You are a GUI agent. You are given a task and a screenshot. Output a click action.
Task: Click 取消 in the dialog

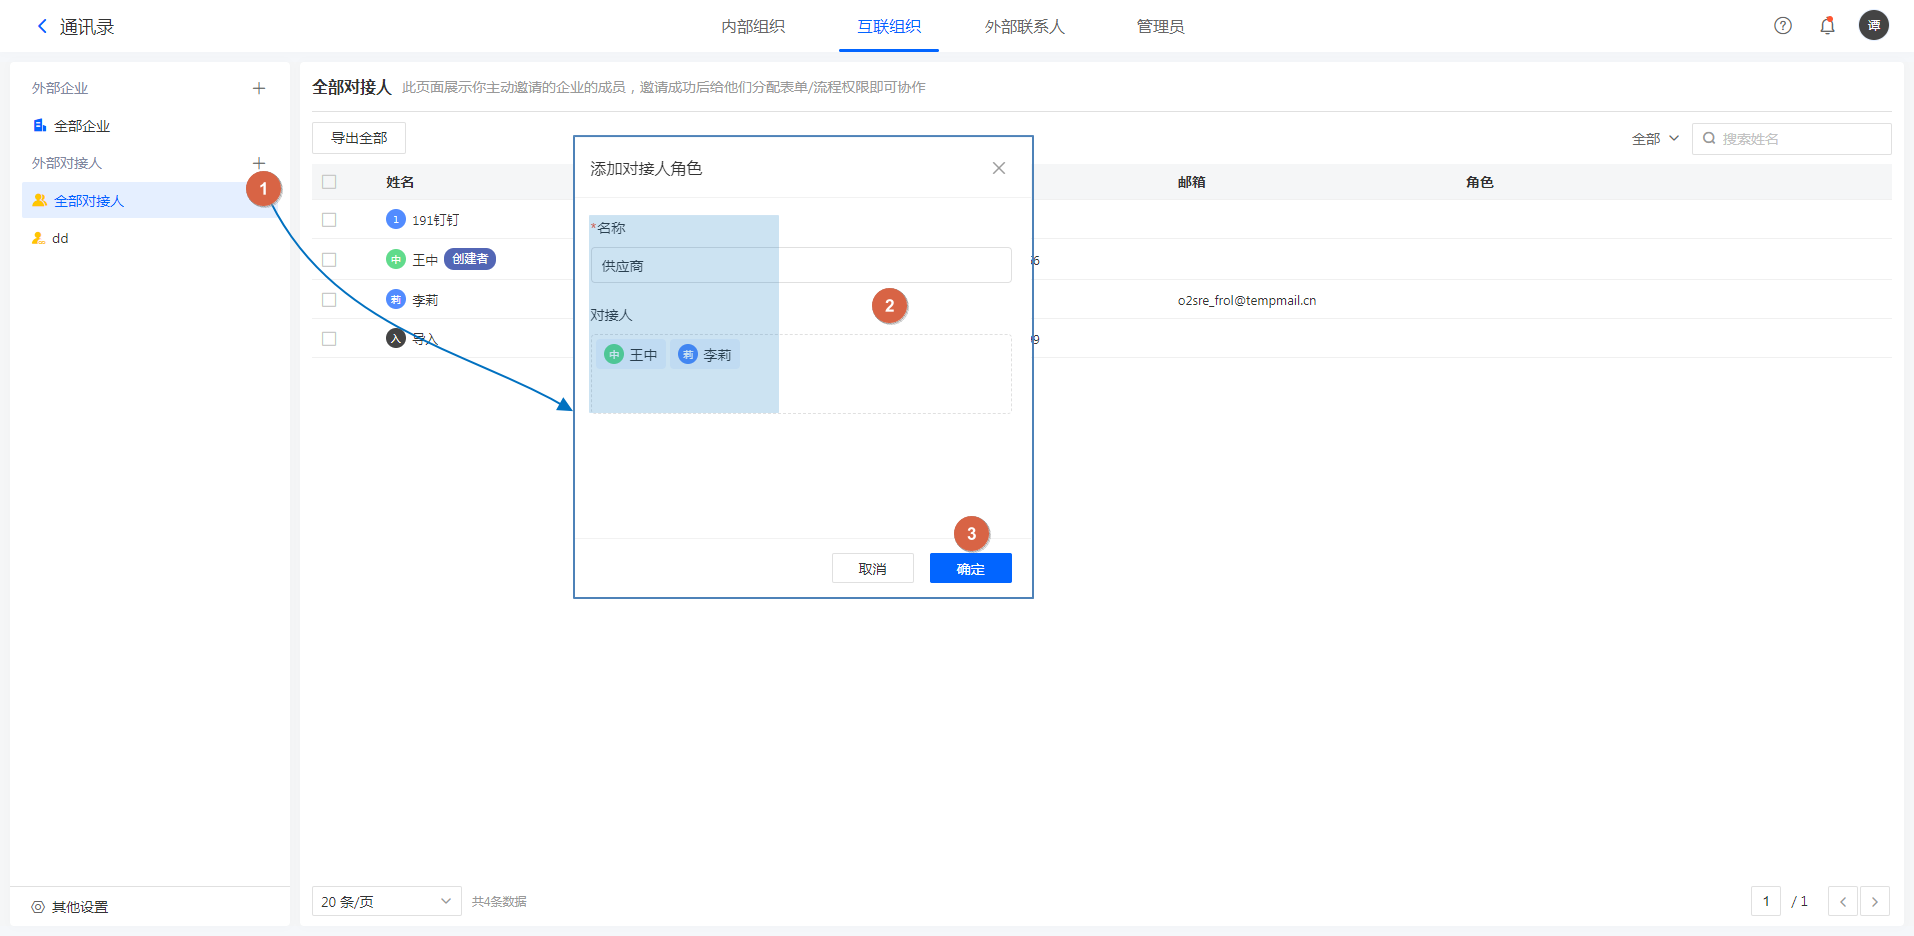tap(873, 568)
